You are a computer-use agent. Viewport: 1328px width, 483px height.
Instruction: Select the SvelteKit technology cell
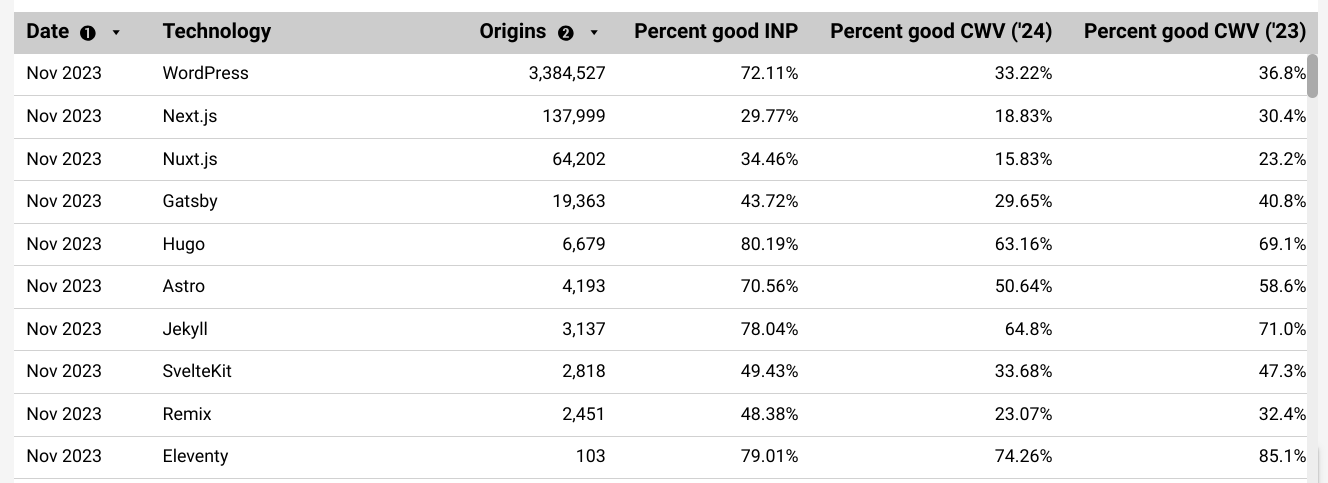197,371
